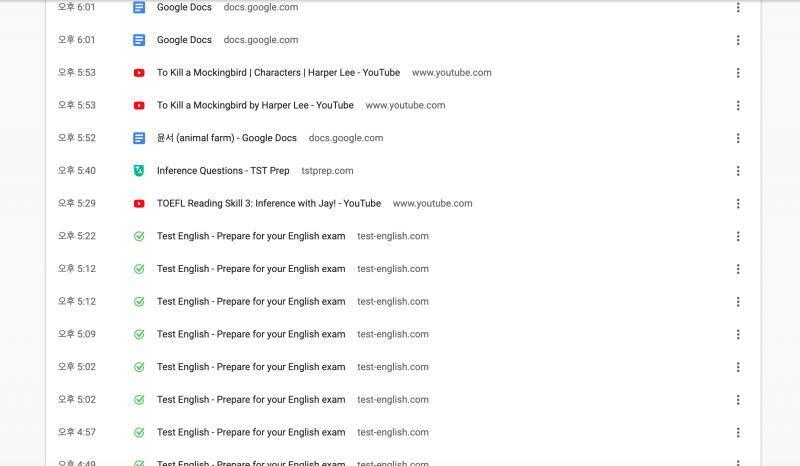Open 윤서 (animal farm) Google Docs link
The image size is (800, 466).
click(227, 138)
